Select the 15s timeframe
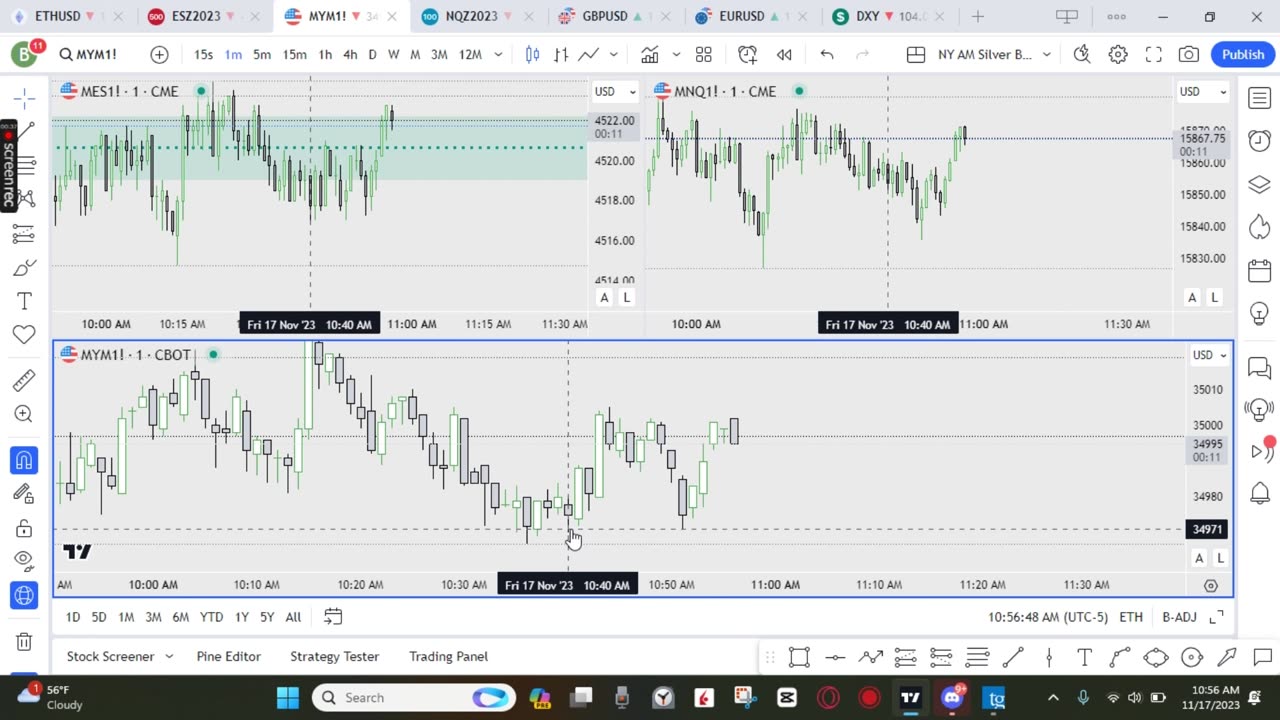Viewport: 1280px width, 720px height. click(x=203, y=55)
